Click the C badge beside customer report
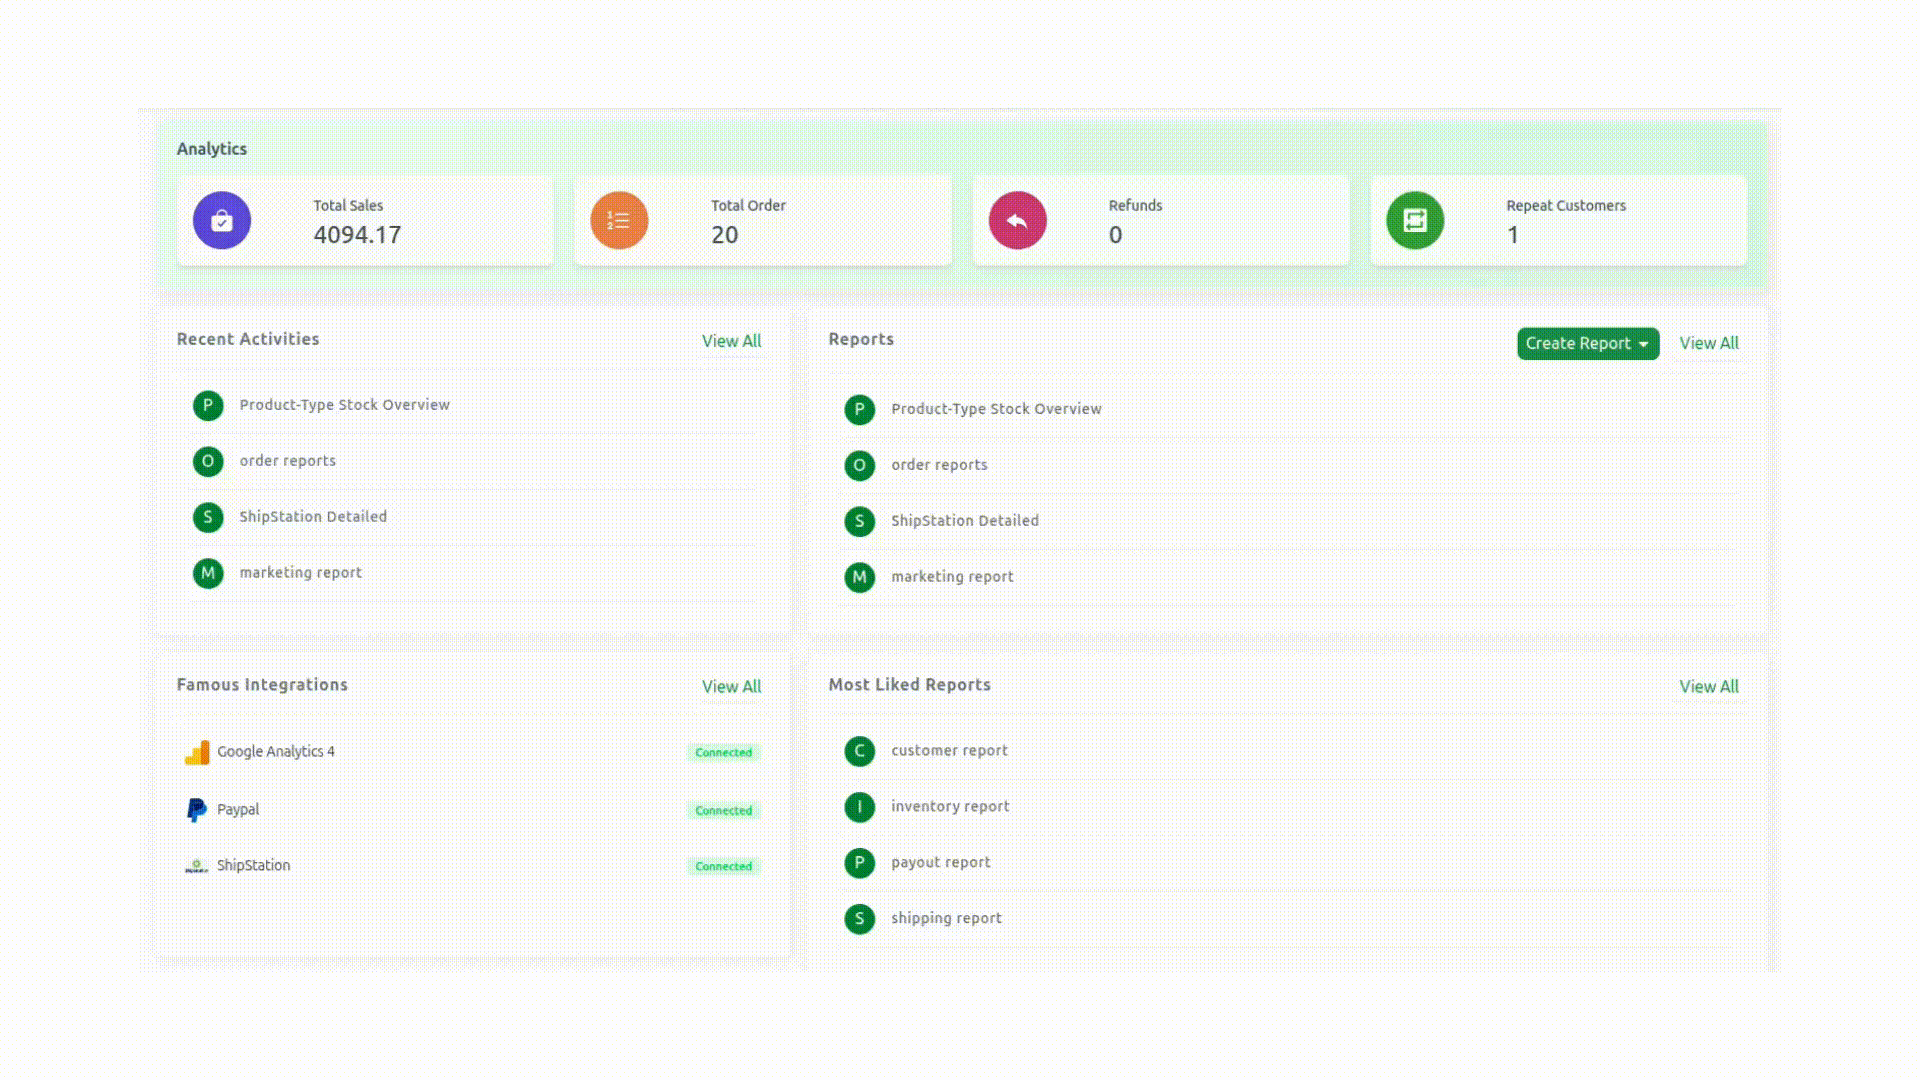Screen dimensions: 1920x1080 tap(859, 751)
